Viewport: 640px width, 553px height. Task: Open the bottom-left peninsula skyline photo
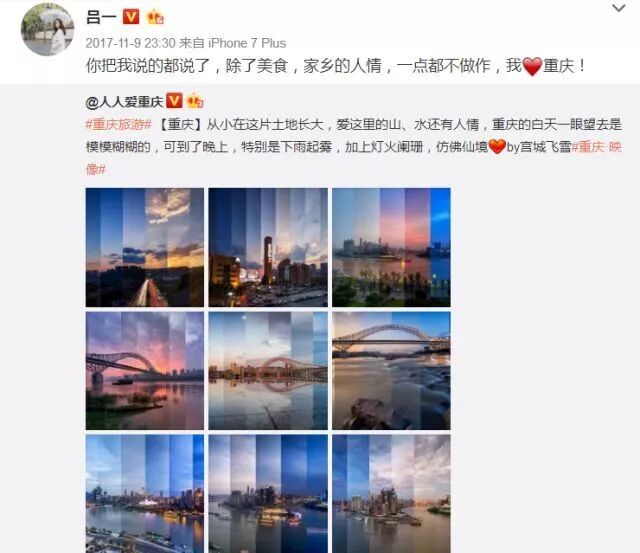145,494
